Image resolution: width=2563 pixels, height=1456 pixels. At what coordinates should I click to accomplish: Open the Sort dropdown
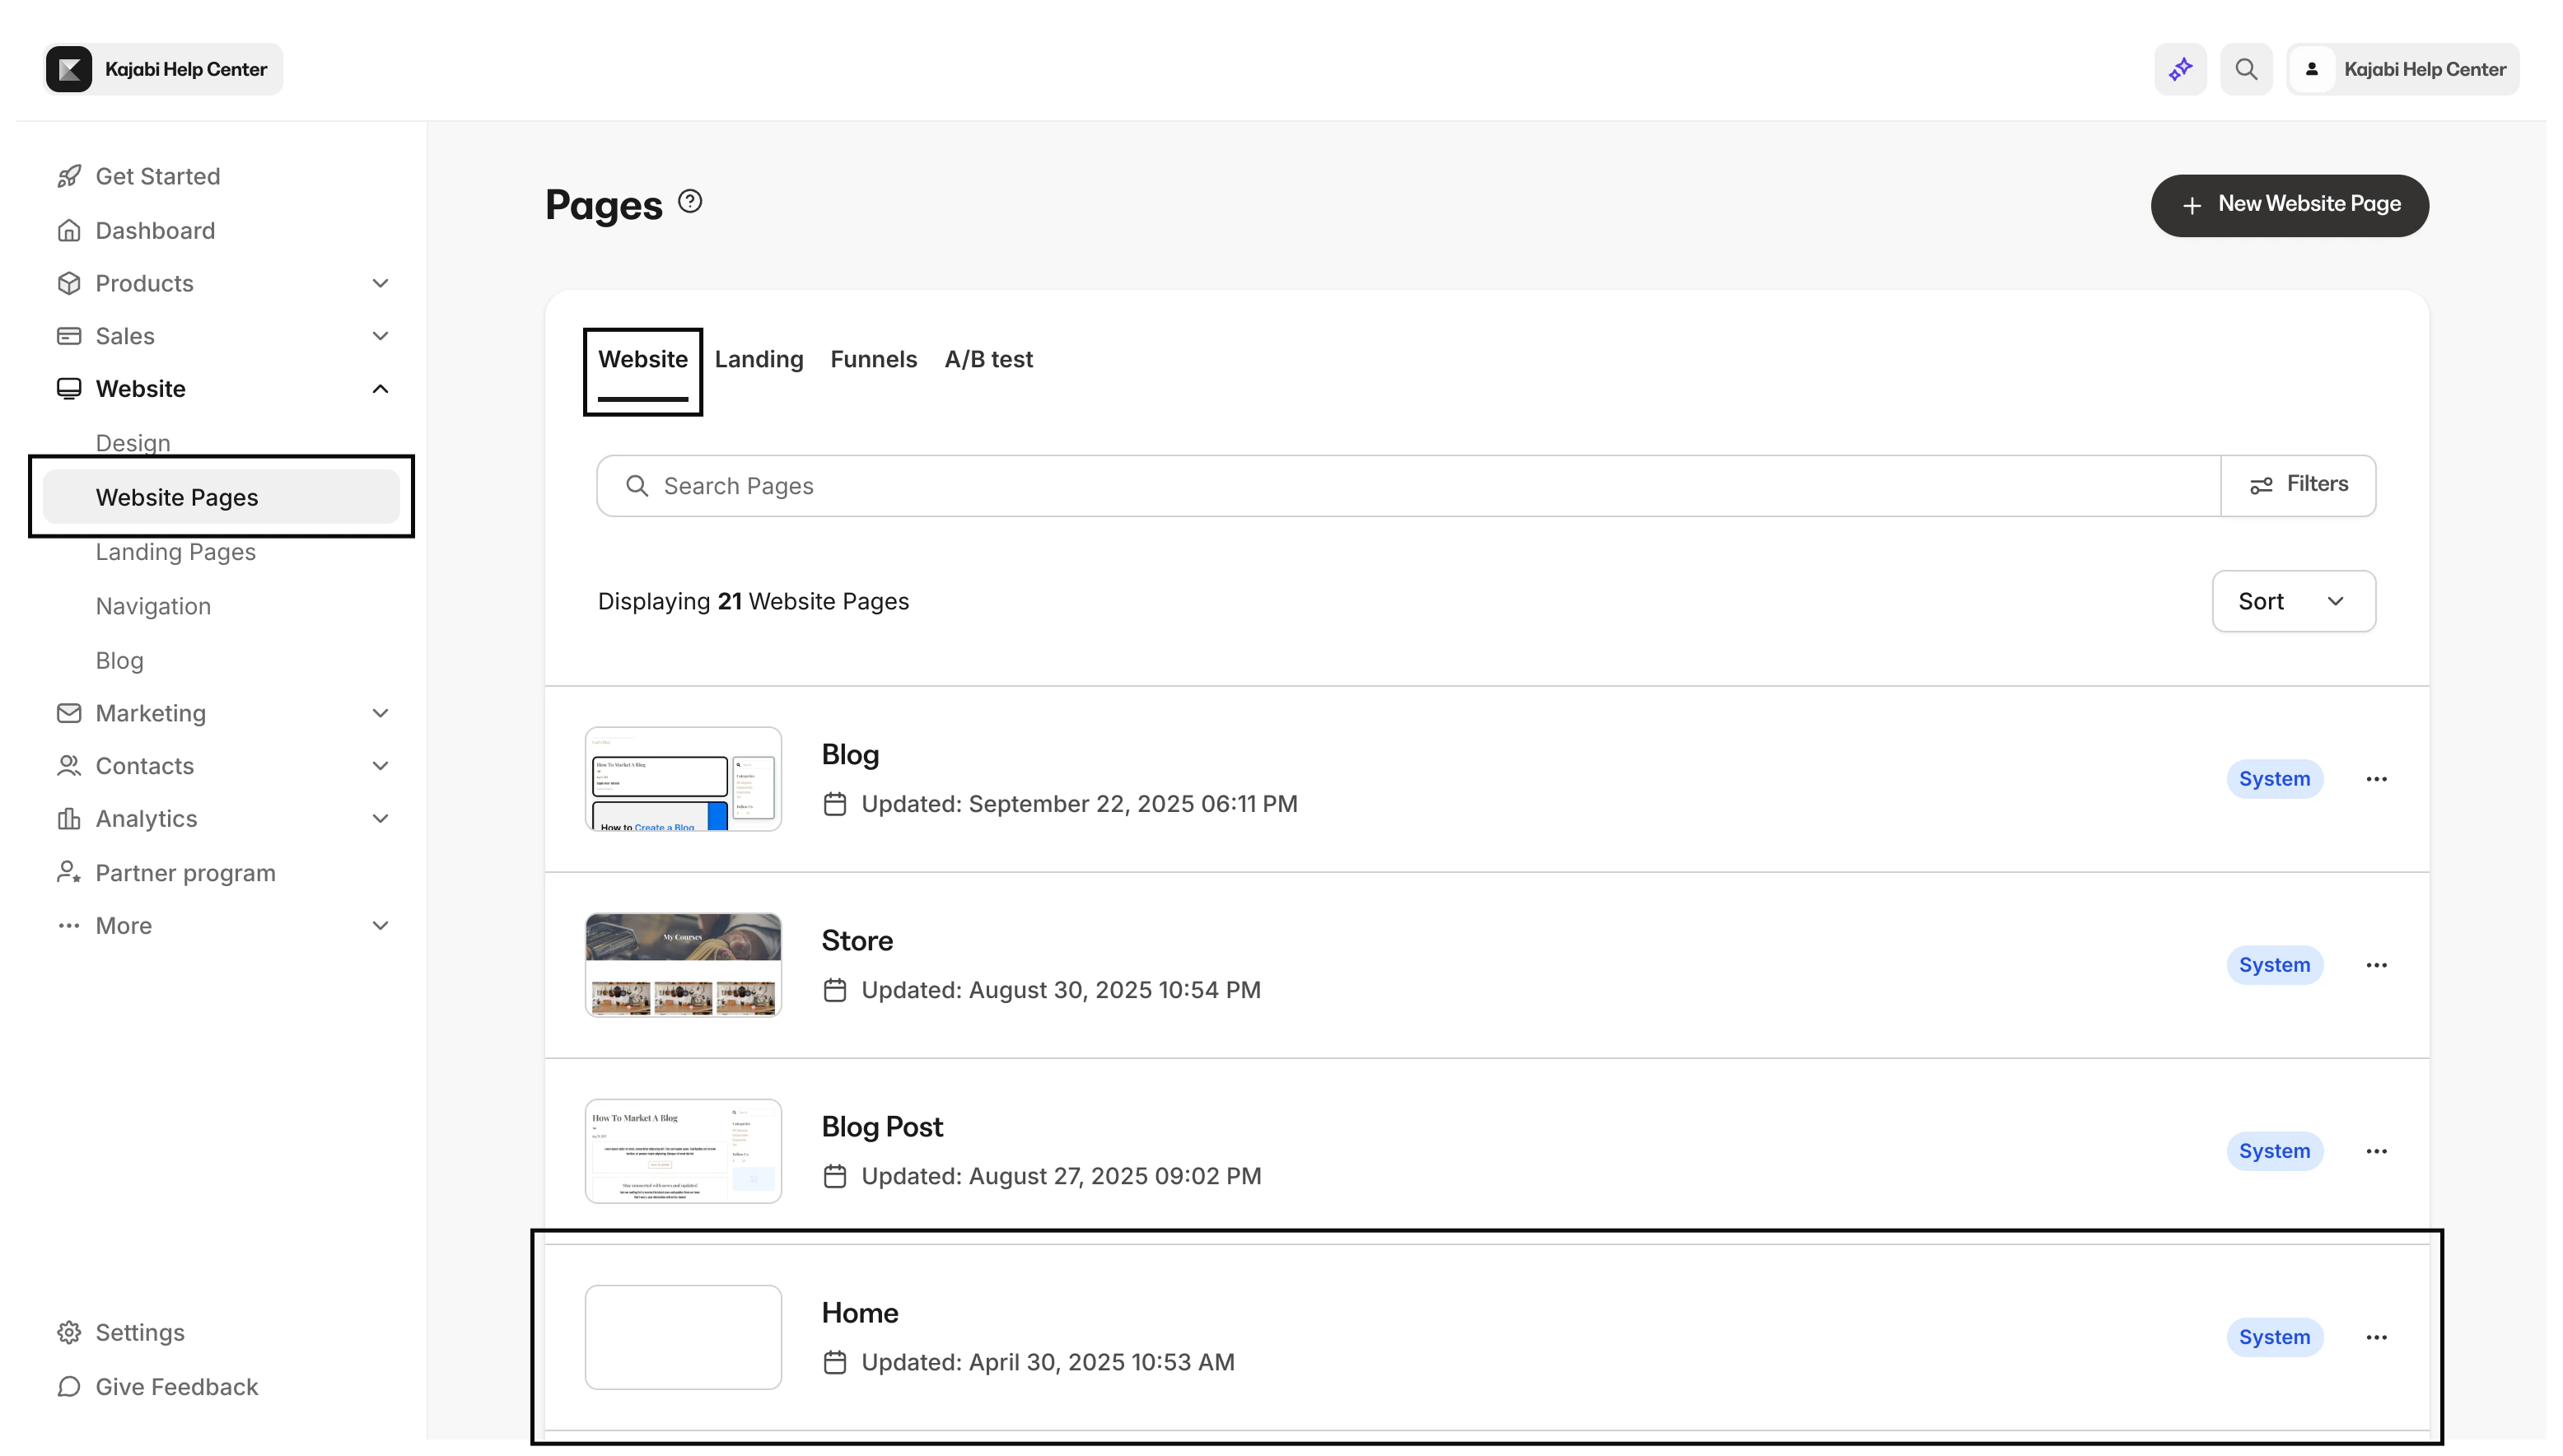pyautogui.click(x=2294, y=601)
